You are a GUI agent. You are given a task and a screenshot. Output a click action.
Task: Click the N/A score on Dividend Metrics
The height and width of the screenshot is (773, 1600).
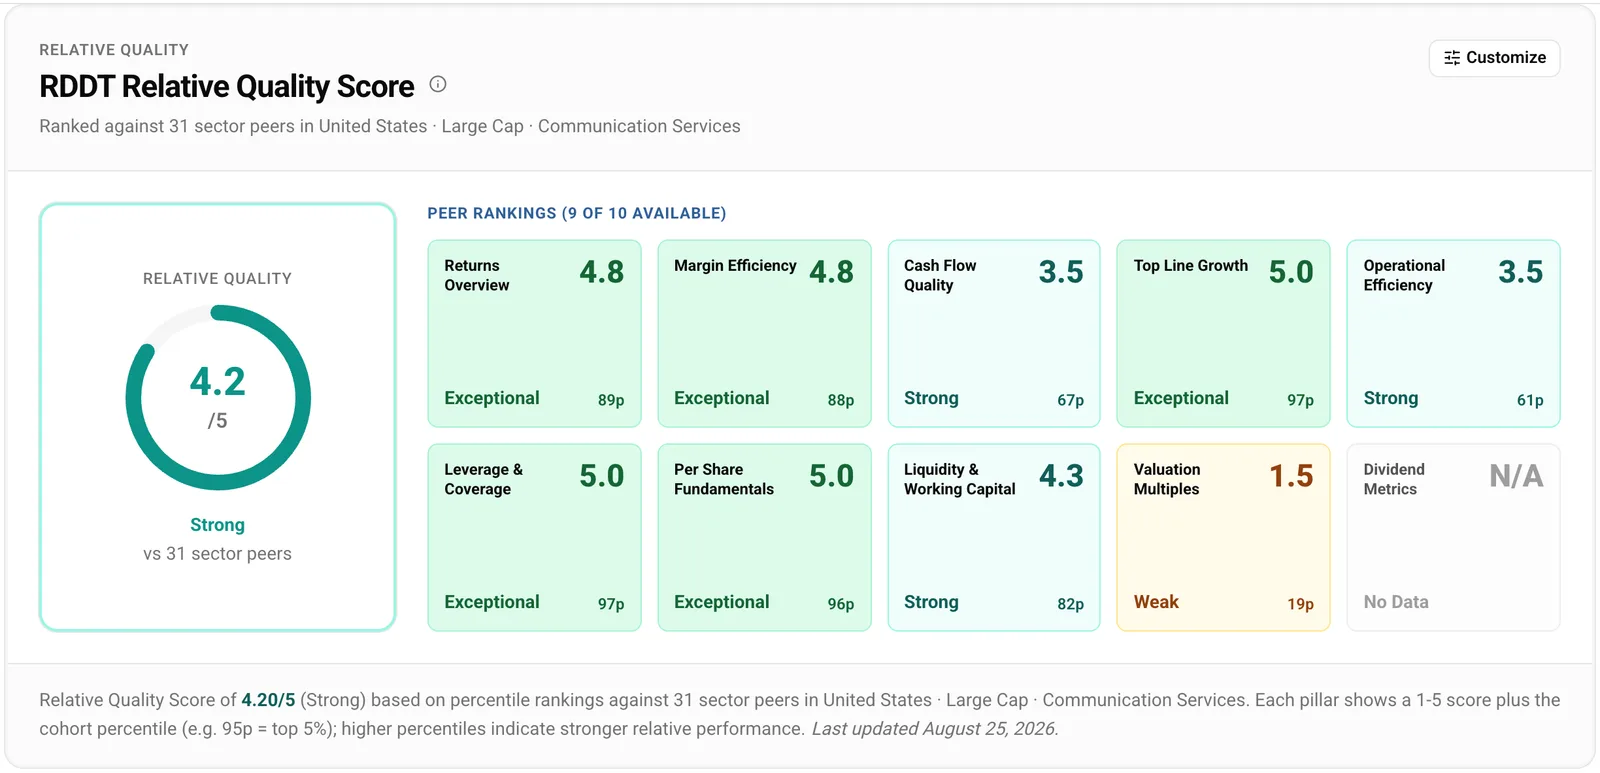(x=1516, y=476)
